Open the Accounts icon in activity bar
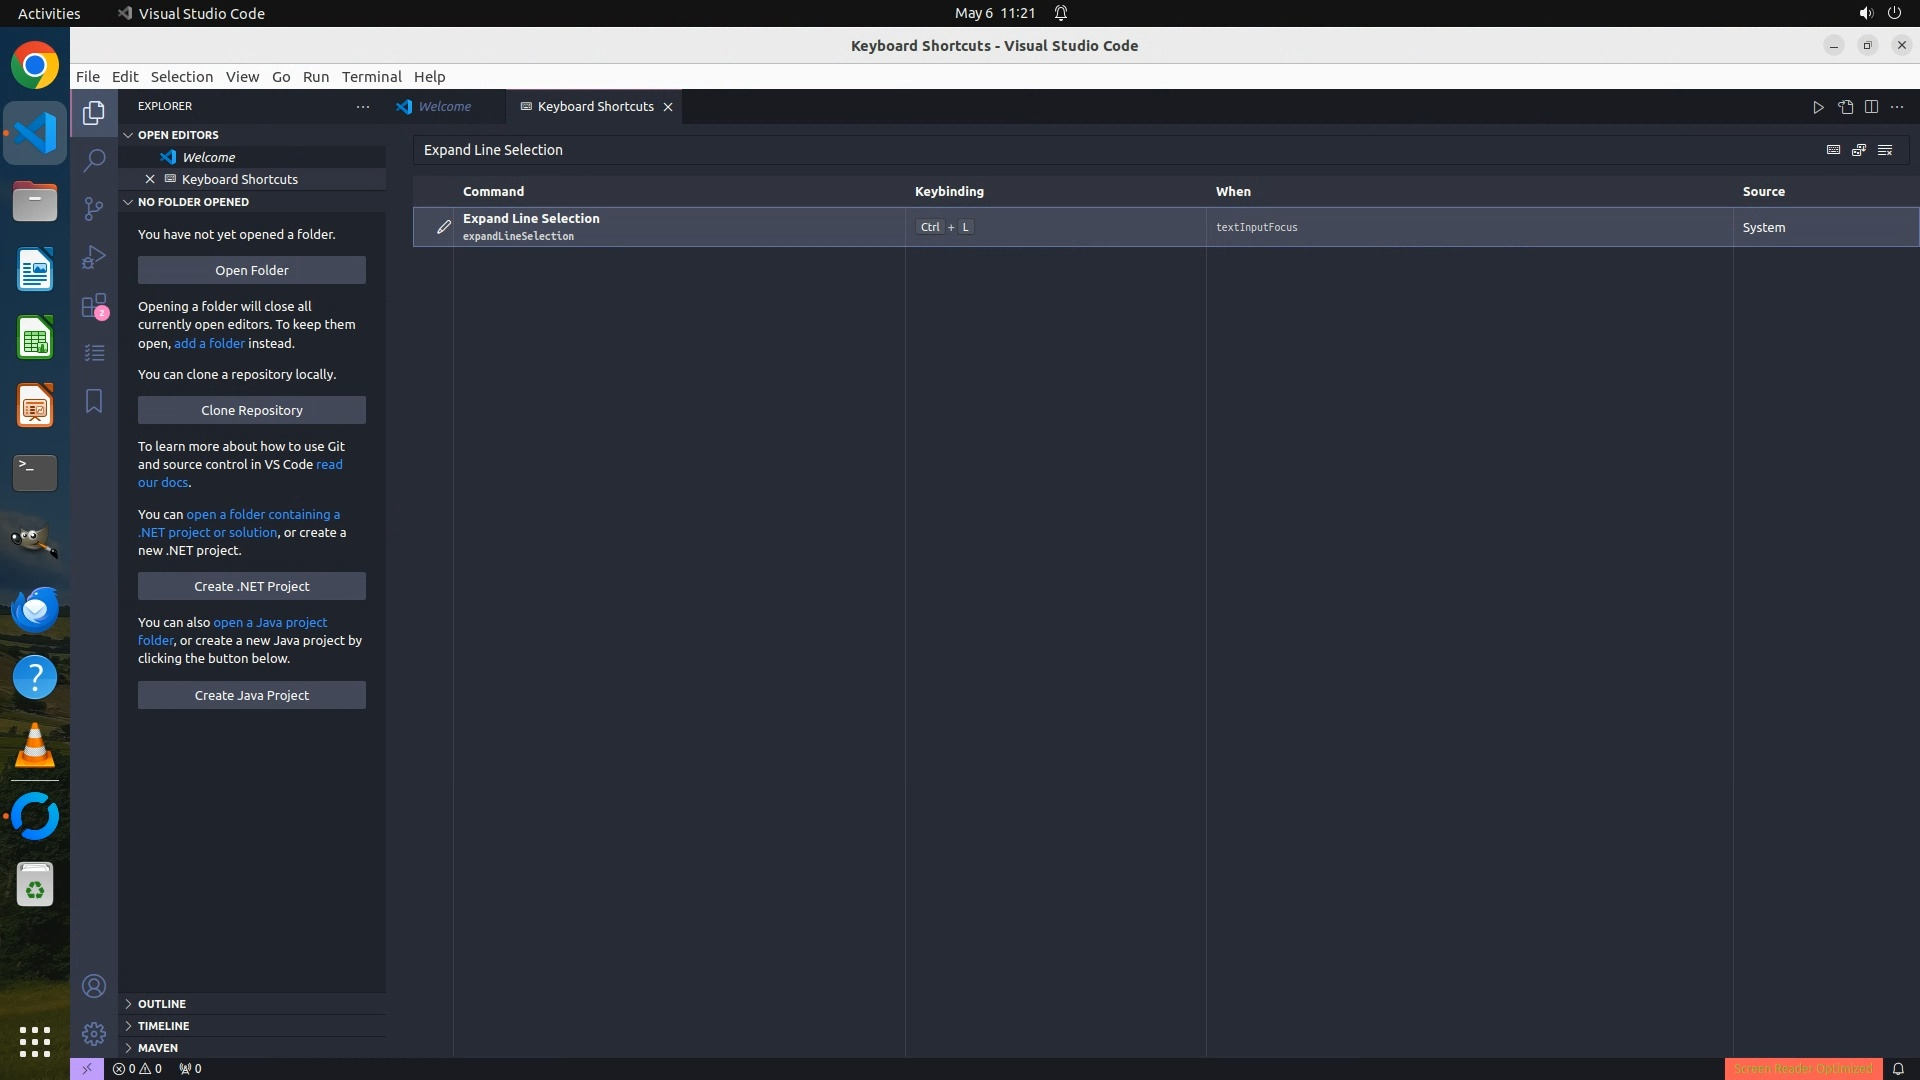Image resolution: width=1920 pixels, height=1080 pixels. (94, 986)
